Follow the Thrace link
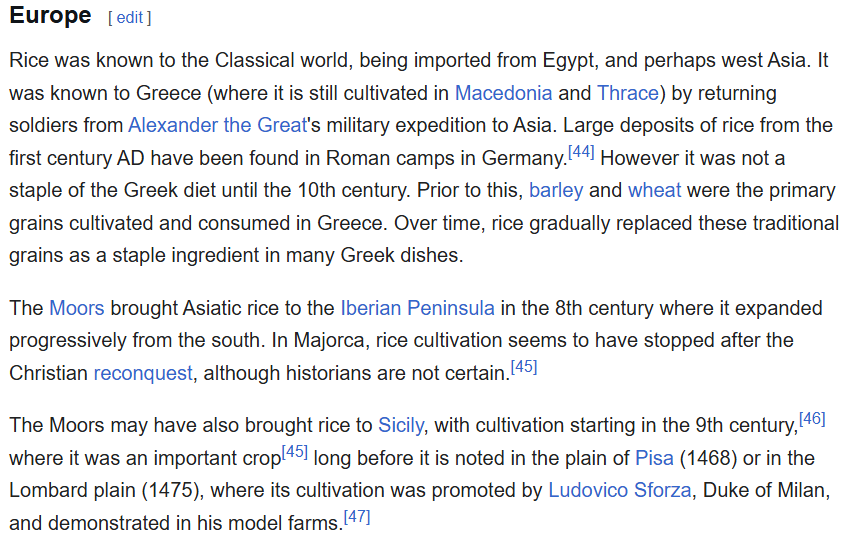 pos(627,93)
